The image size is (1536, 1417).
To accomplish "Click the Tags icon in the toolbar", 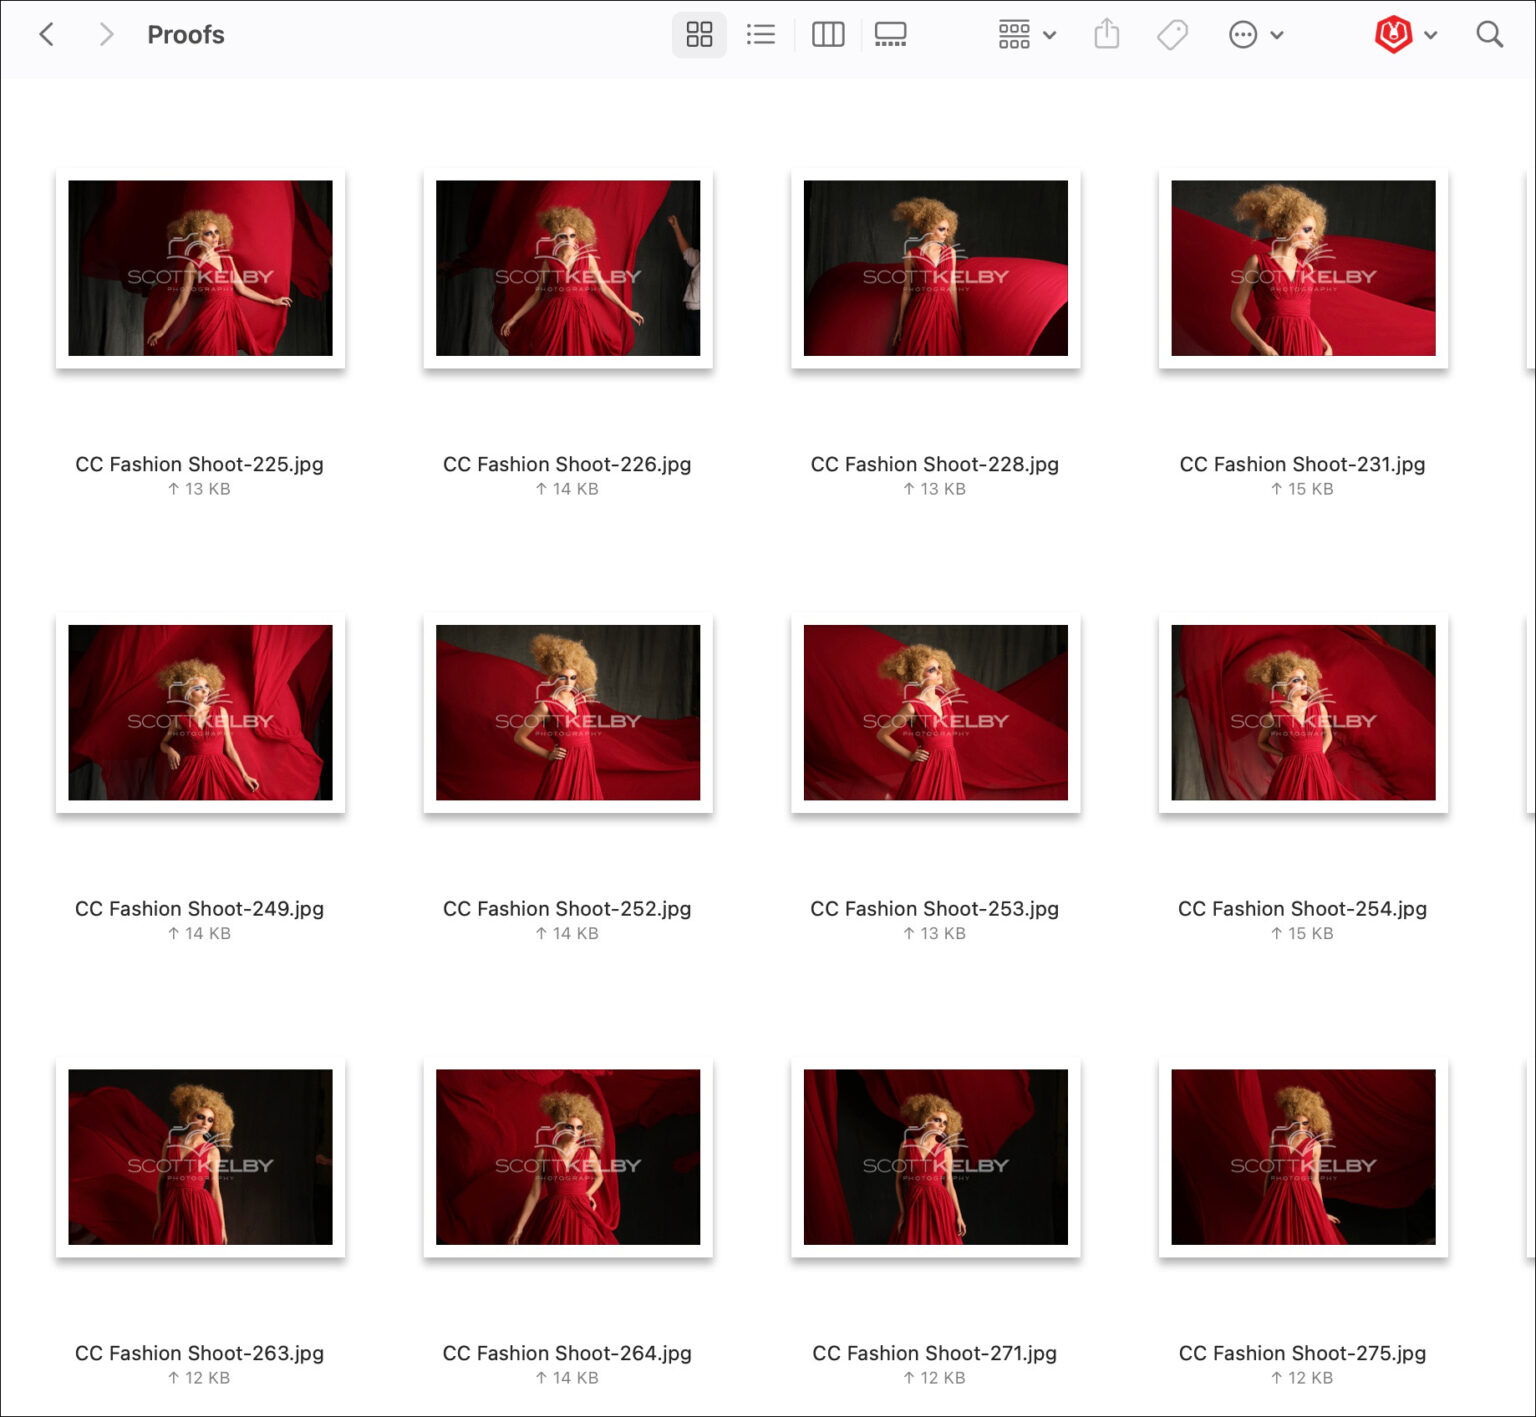I will click(x=1171, y=34).
